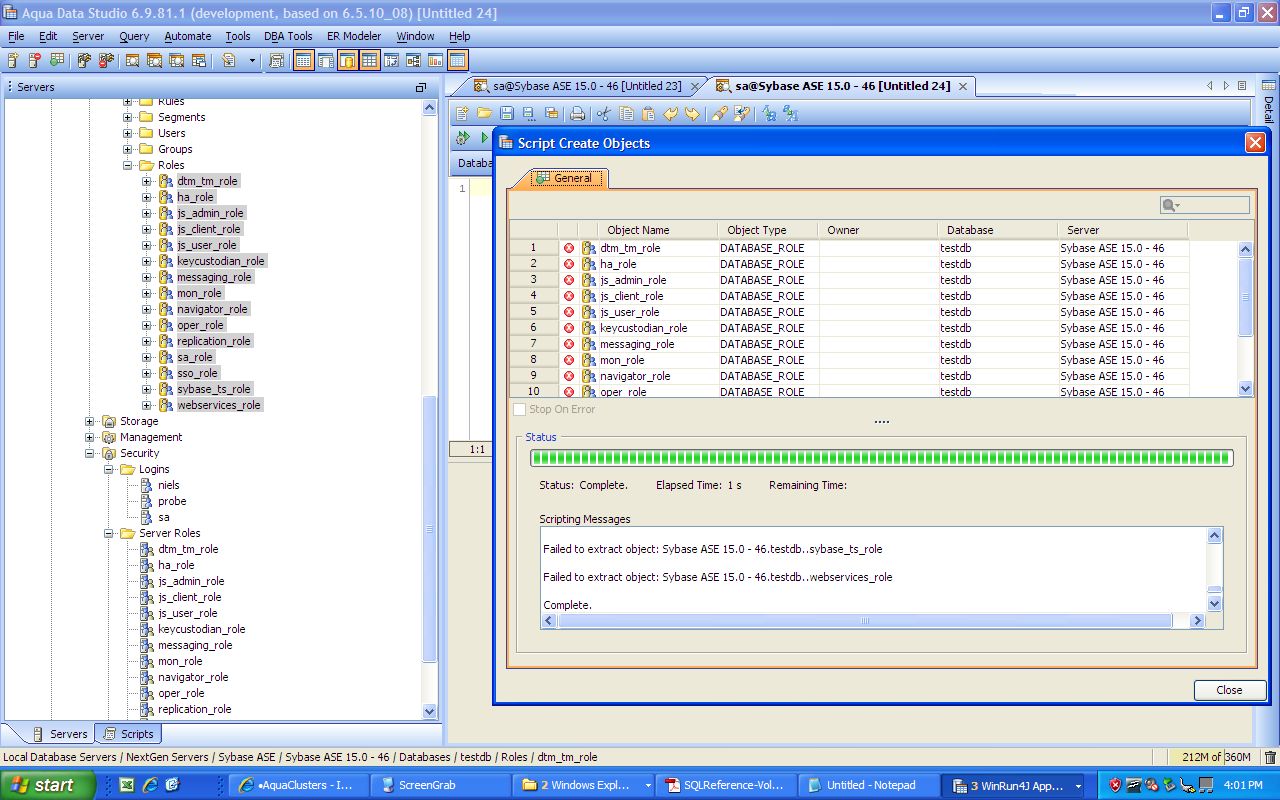Image resolution: width=1280 pixels, height=800 pixels.
Task: Open the Query menu
Action: click(134, 36)
